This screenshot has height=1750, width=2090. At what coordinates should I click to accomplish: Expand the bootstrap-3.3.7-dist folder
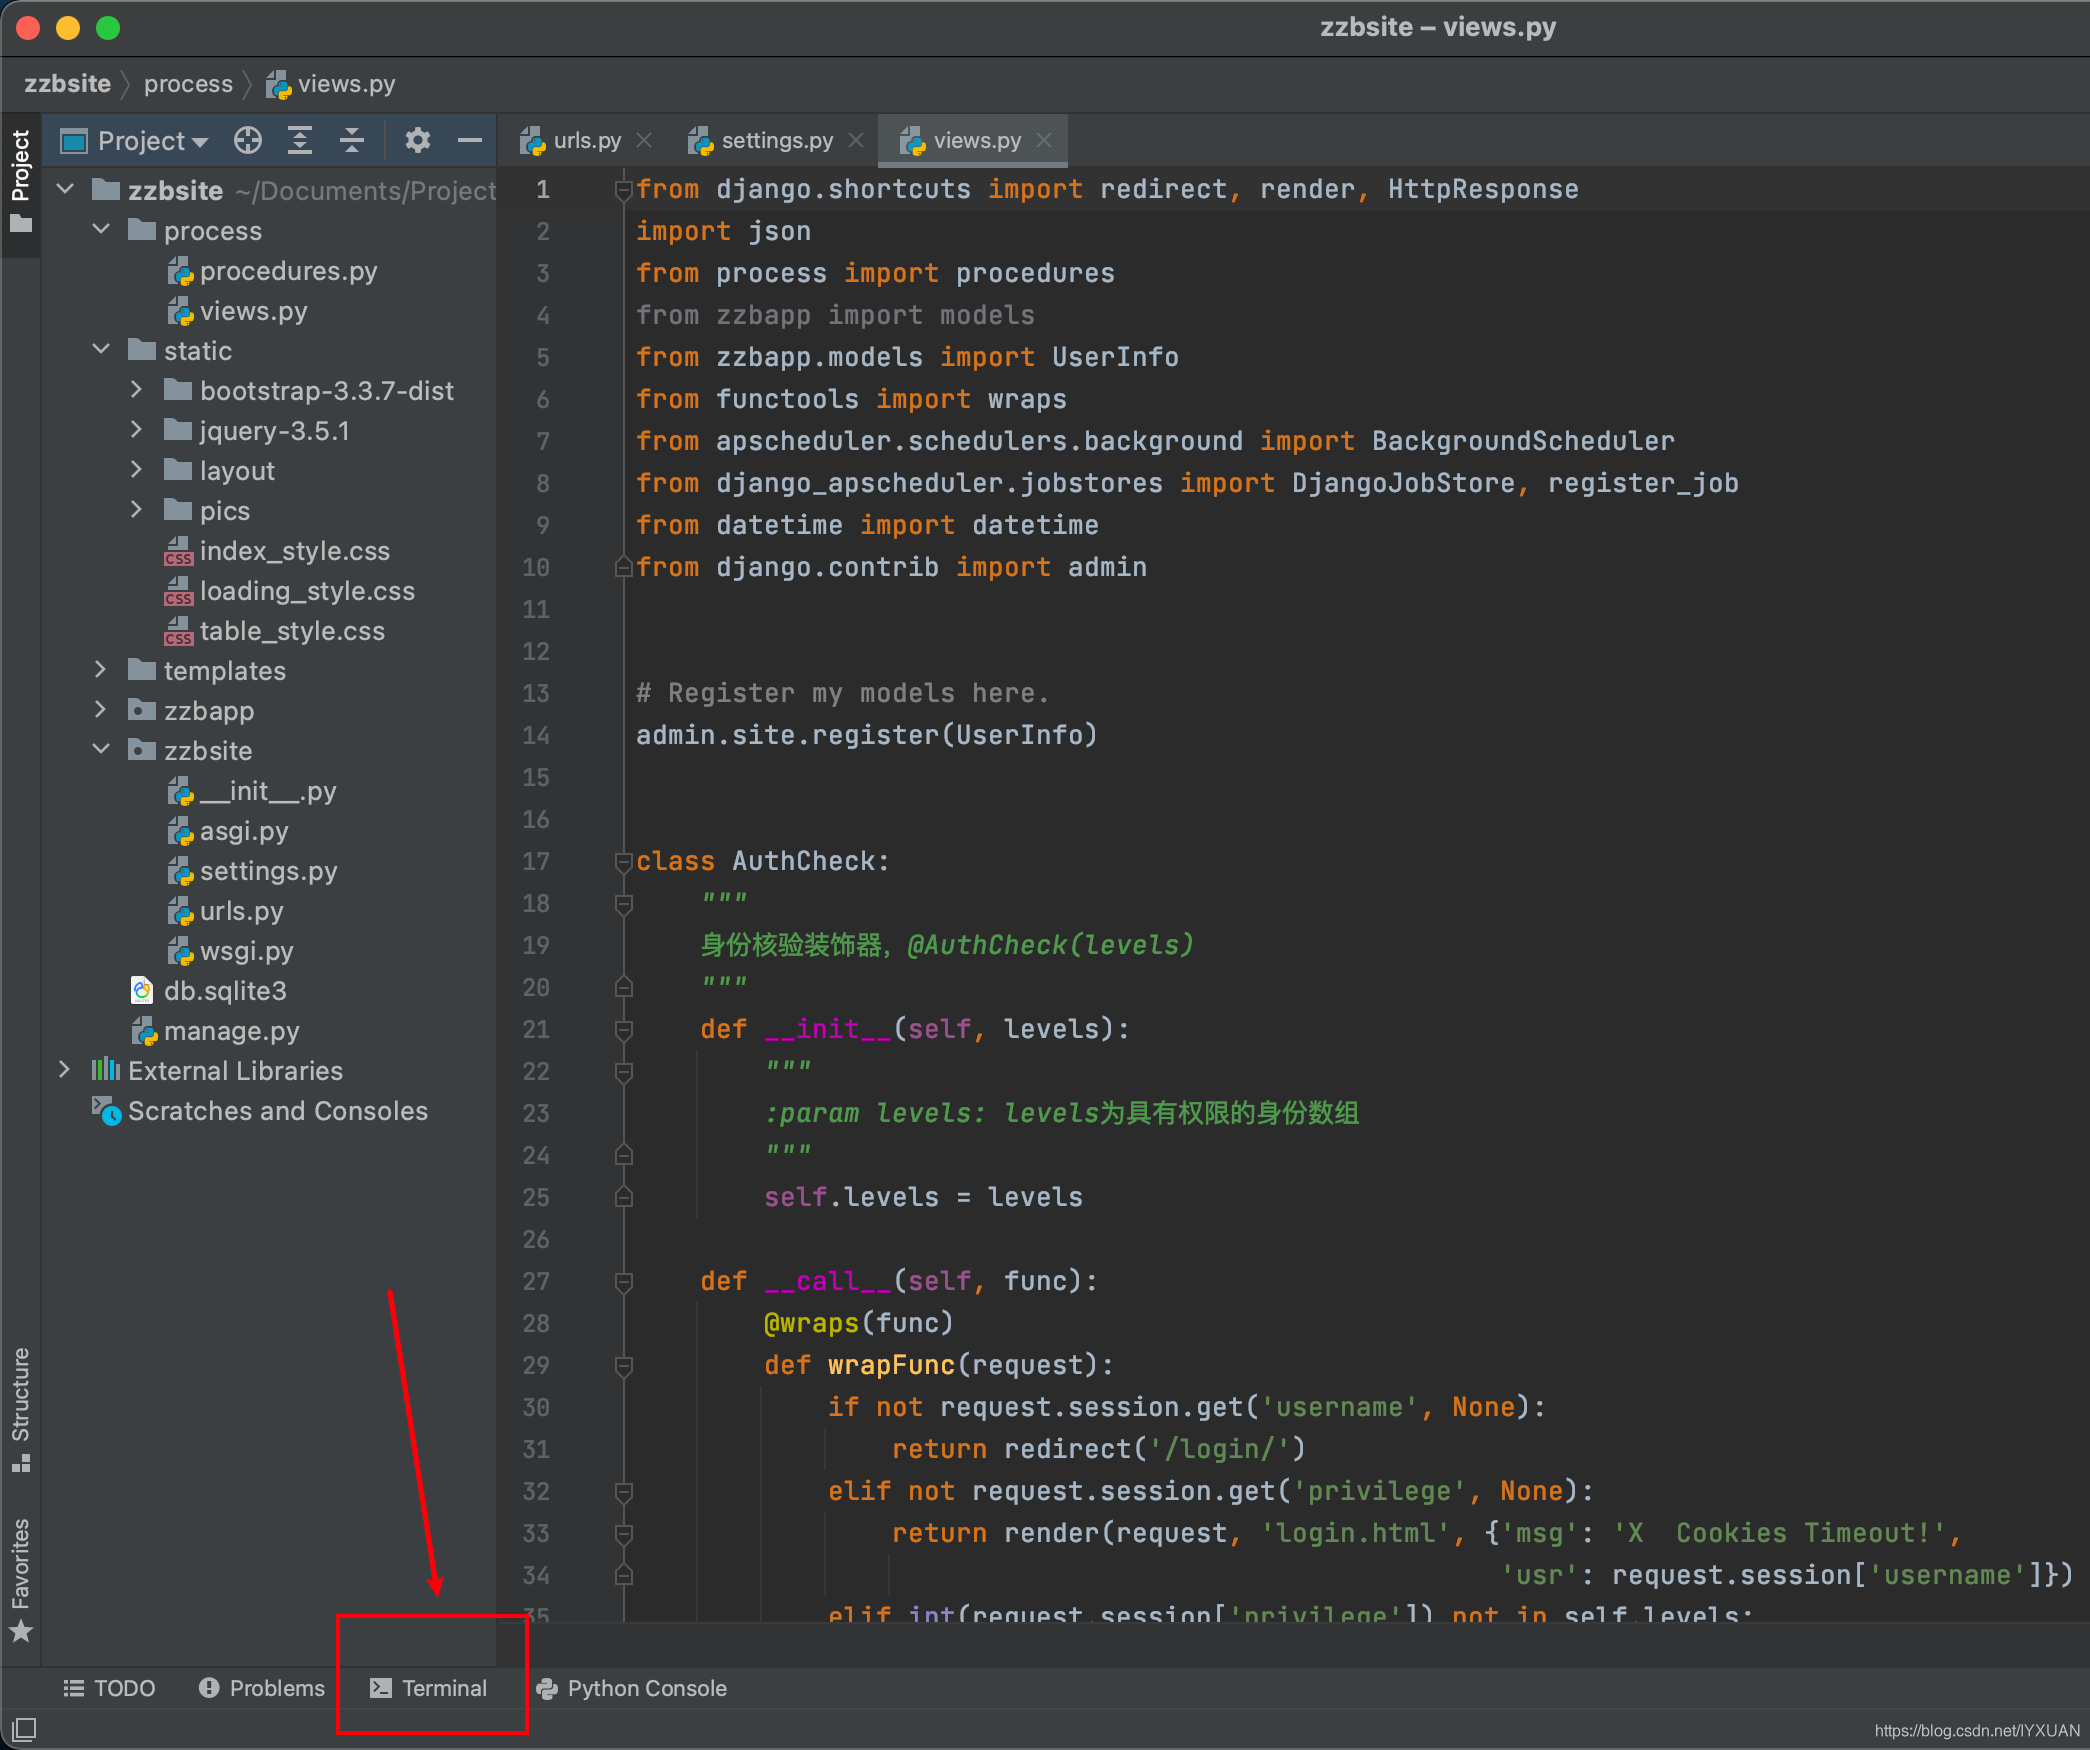(137, 390)
